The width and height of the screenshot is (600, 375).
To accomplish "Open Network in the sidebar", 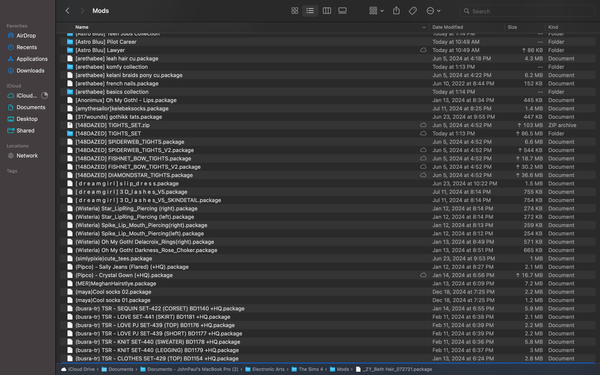I will pyautogui.click(x=27, y=156).
